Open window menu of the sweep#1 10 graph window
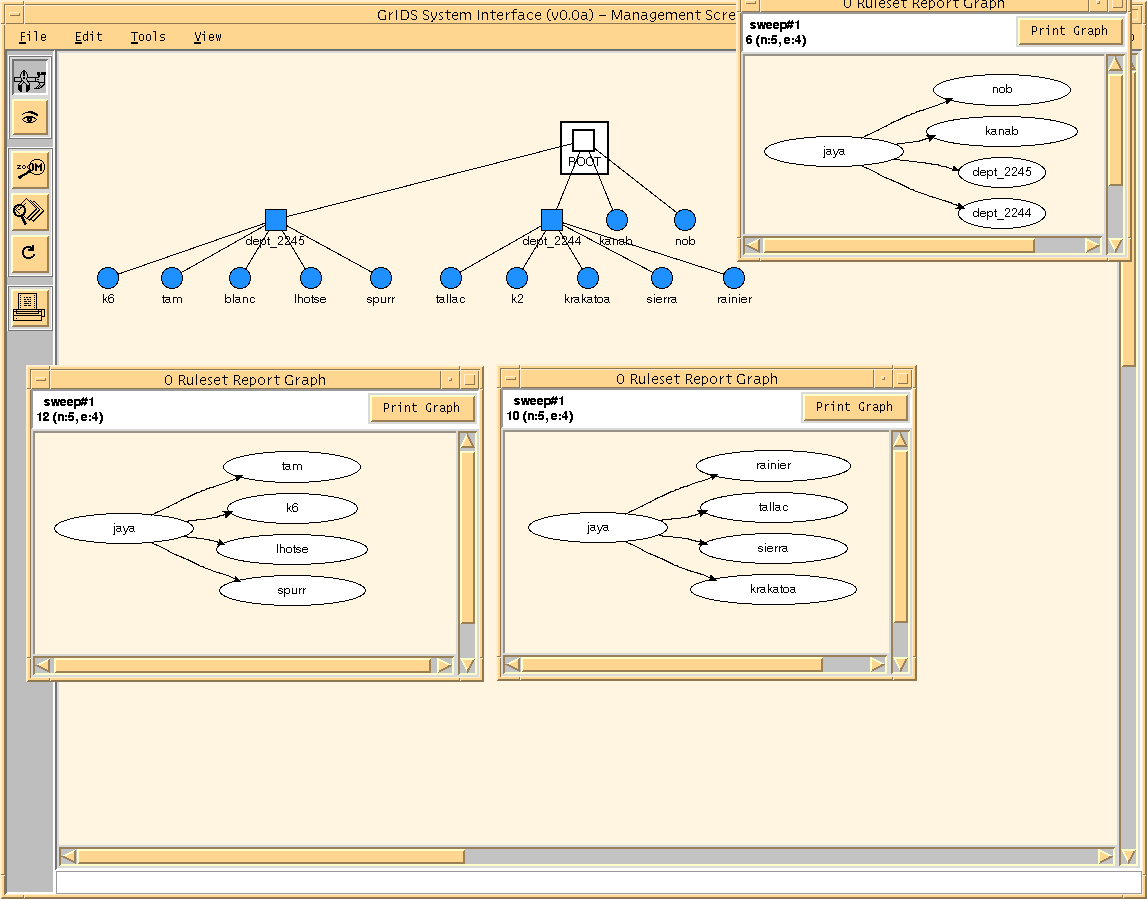This screenshot has width=1147, height=899. pyautogui.click(x=511, y=379)
